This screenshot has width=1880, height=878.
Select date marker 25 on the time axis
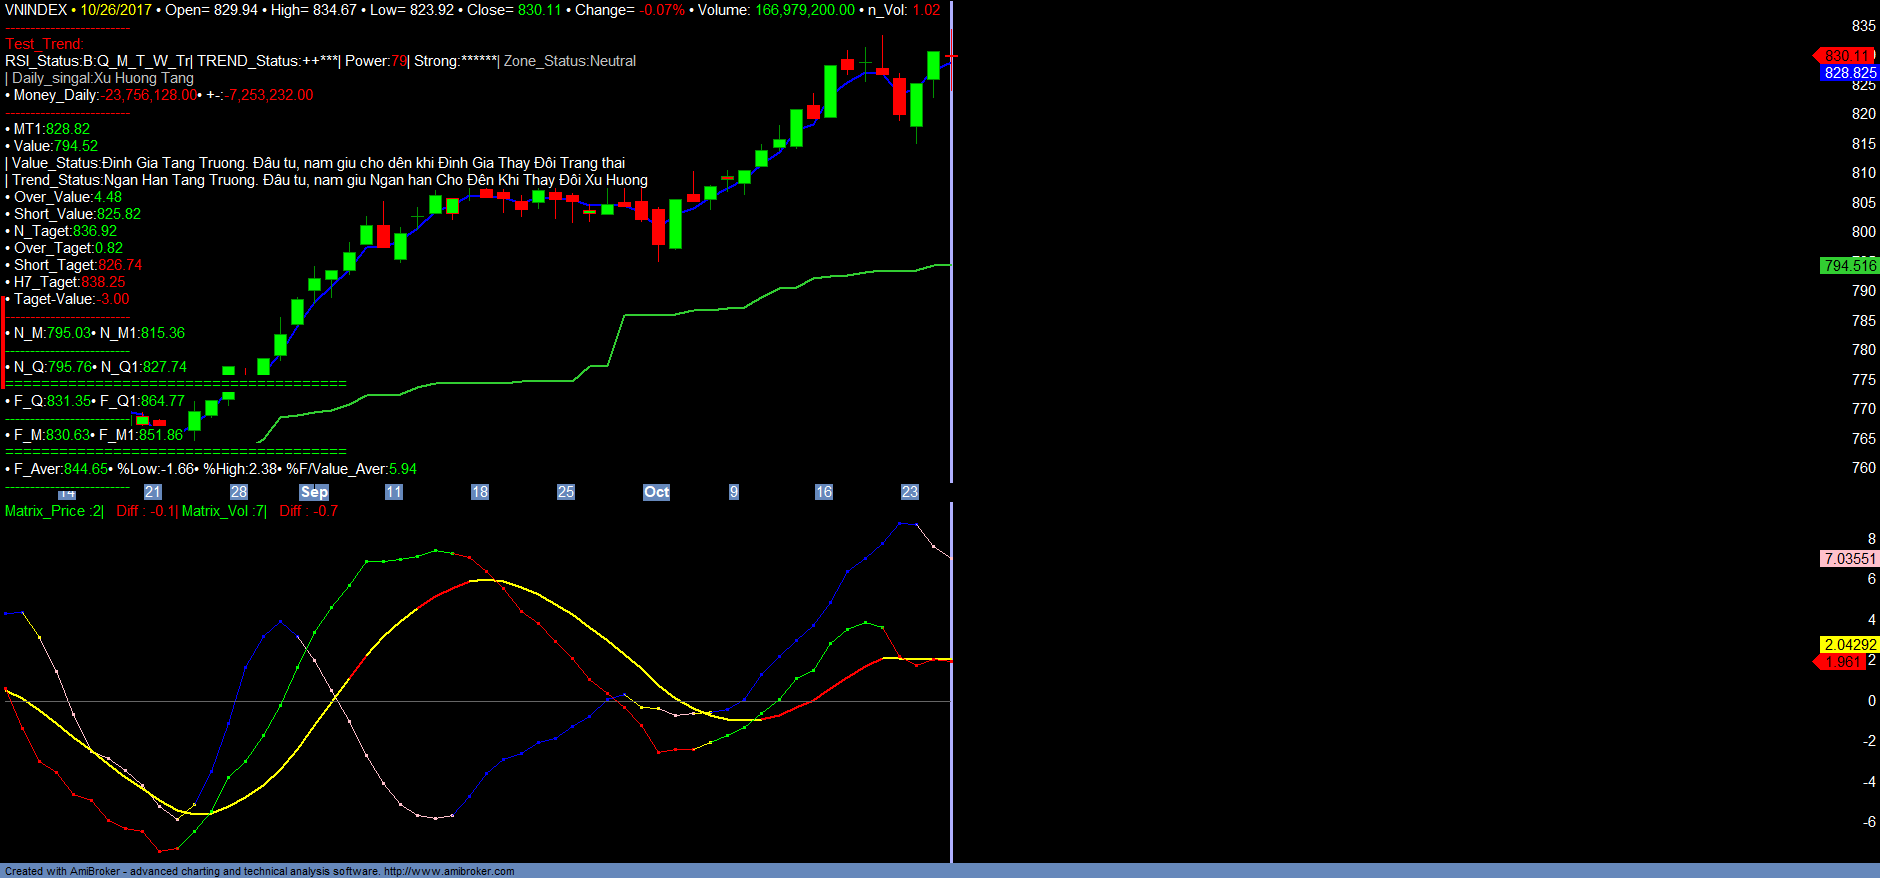(566, 492)
